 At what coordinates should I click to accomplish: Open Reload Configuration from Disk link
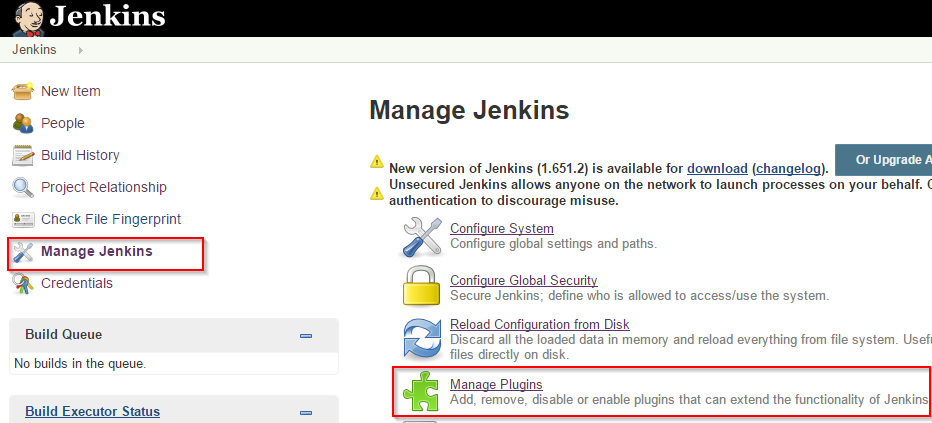(x=540, y=324)
